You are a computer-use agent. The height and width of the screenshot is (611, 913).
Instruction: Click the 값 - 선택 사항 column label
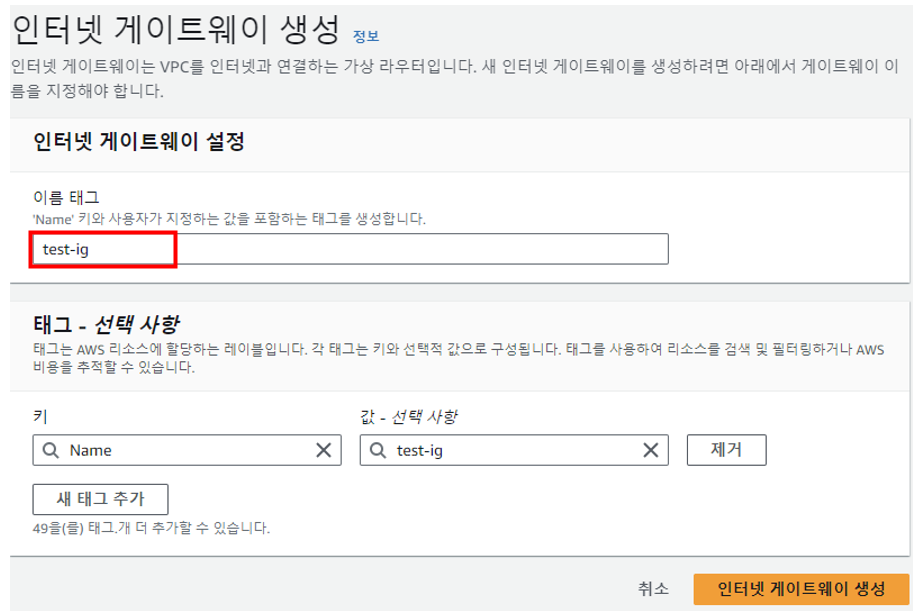coord(409,417)
